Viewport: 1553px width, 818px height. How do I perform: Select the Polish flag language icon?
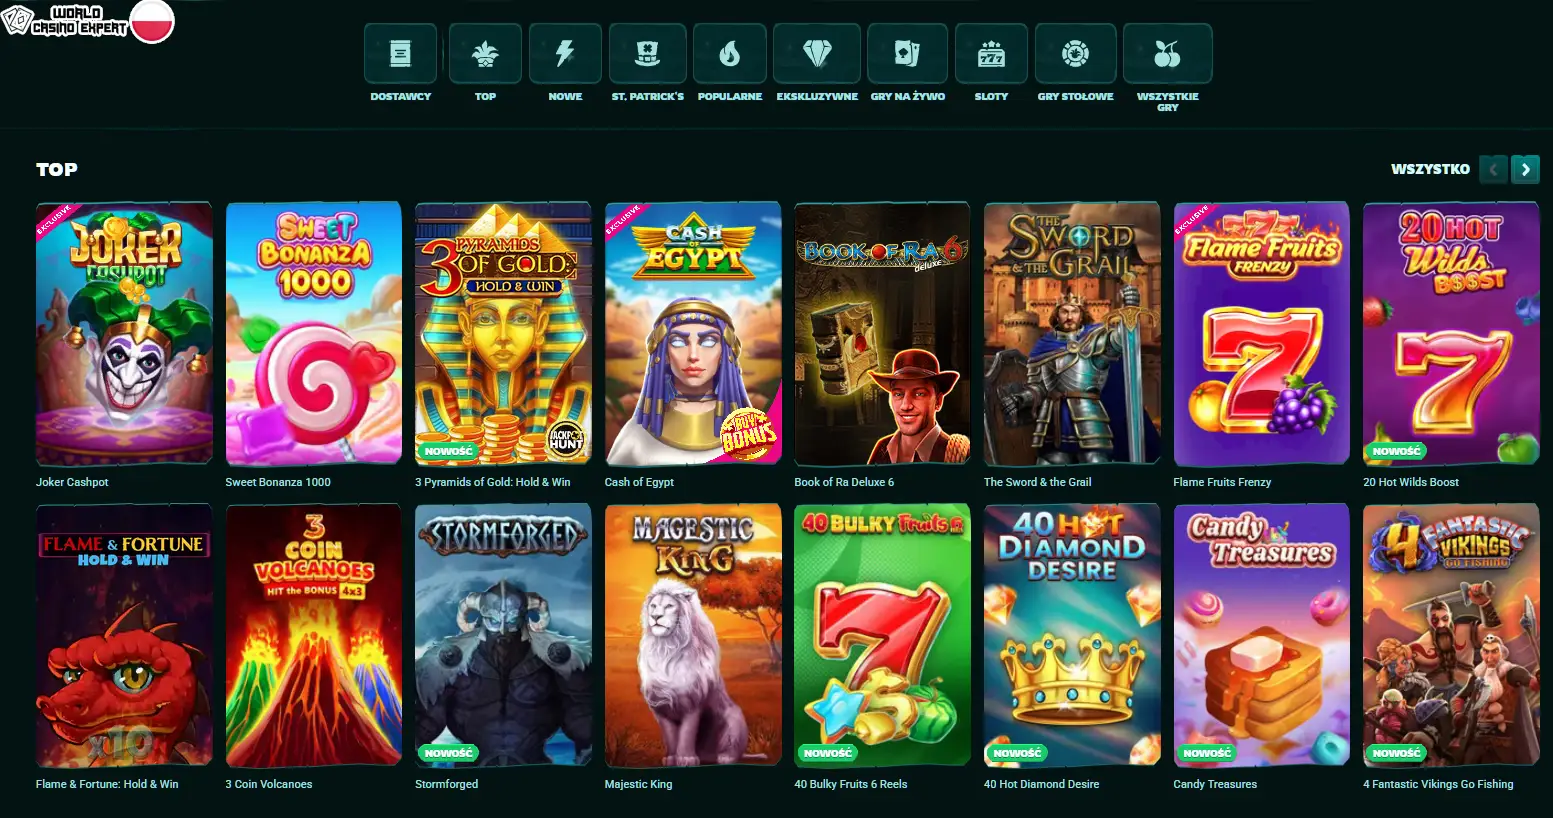pyautogui.click(x=153, y=21)
